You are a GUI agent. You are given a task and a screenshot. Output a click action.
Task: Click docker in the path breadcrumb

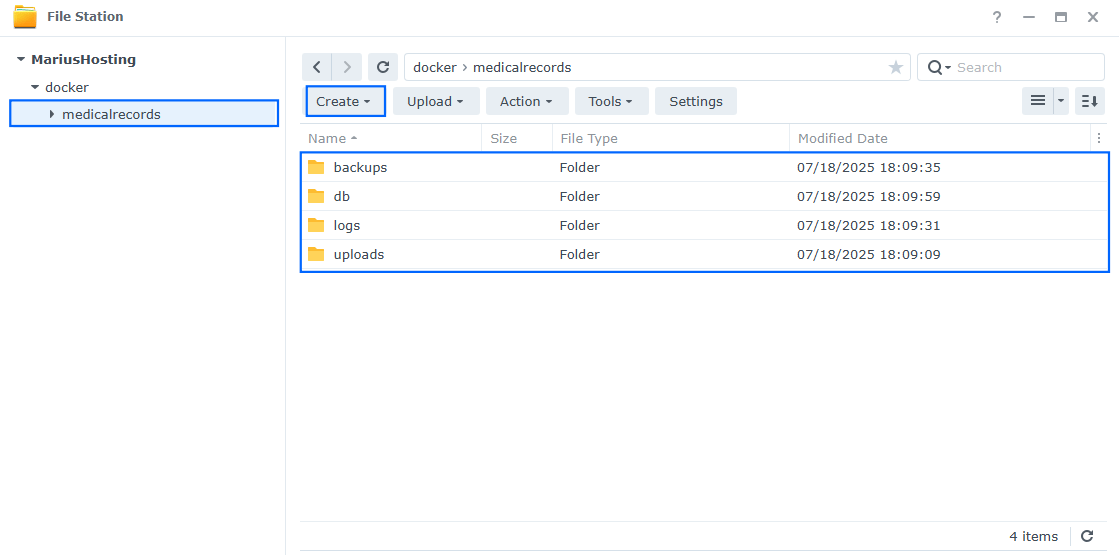click(435, 67)
